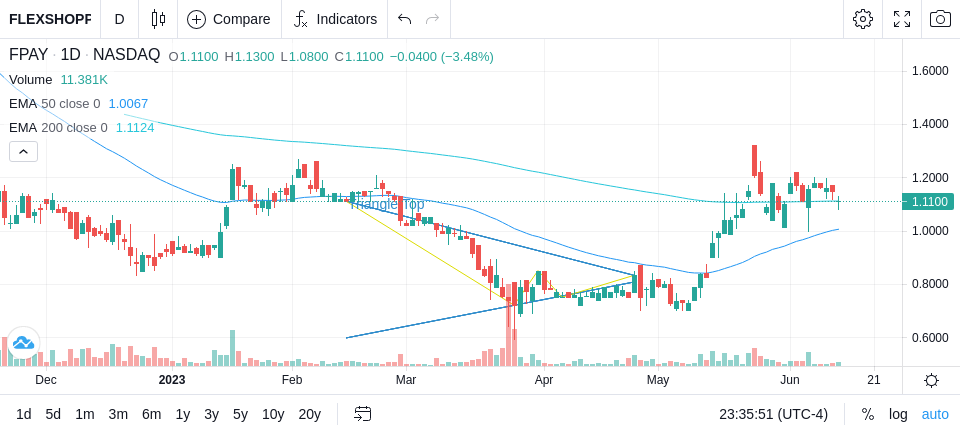Image resolution: width=960 pixels, height=433 pixels.
Task: Open the Indicators dialog
Action: pyautogui.click(x=335, y=19)
